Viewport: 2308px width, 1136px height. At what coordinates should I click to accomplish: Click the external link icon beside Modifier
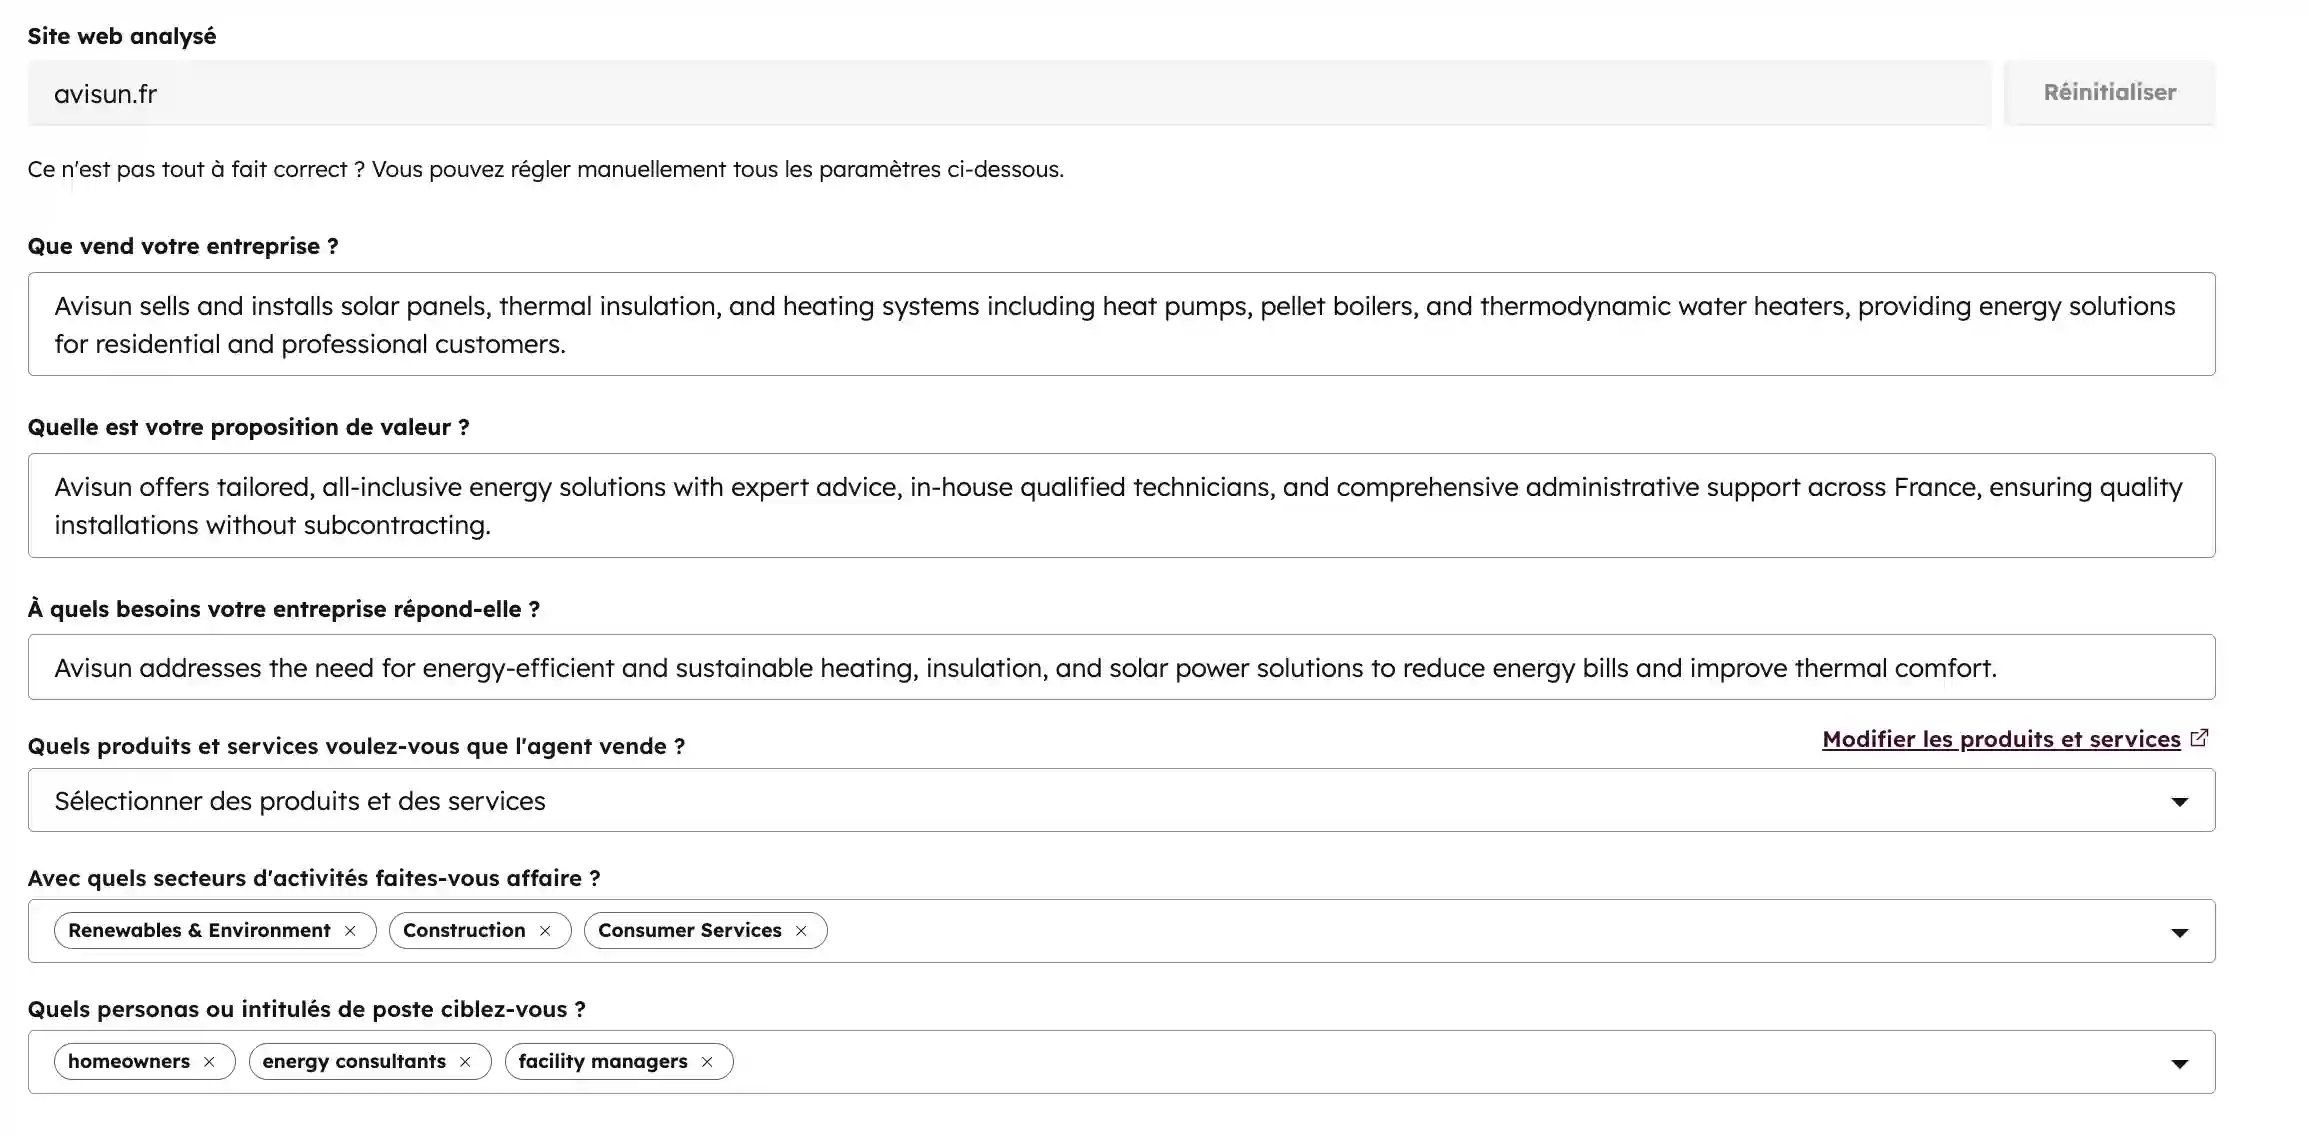pos(2199,738)
